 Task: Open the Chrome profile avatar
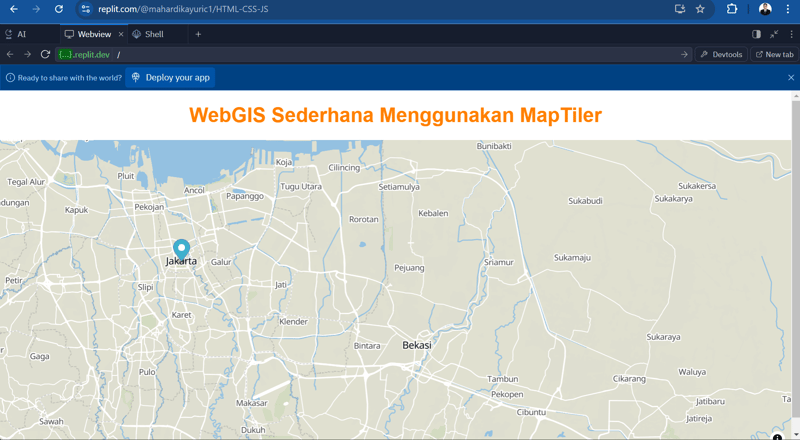pyautogui.click(x=765, y=9)
